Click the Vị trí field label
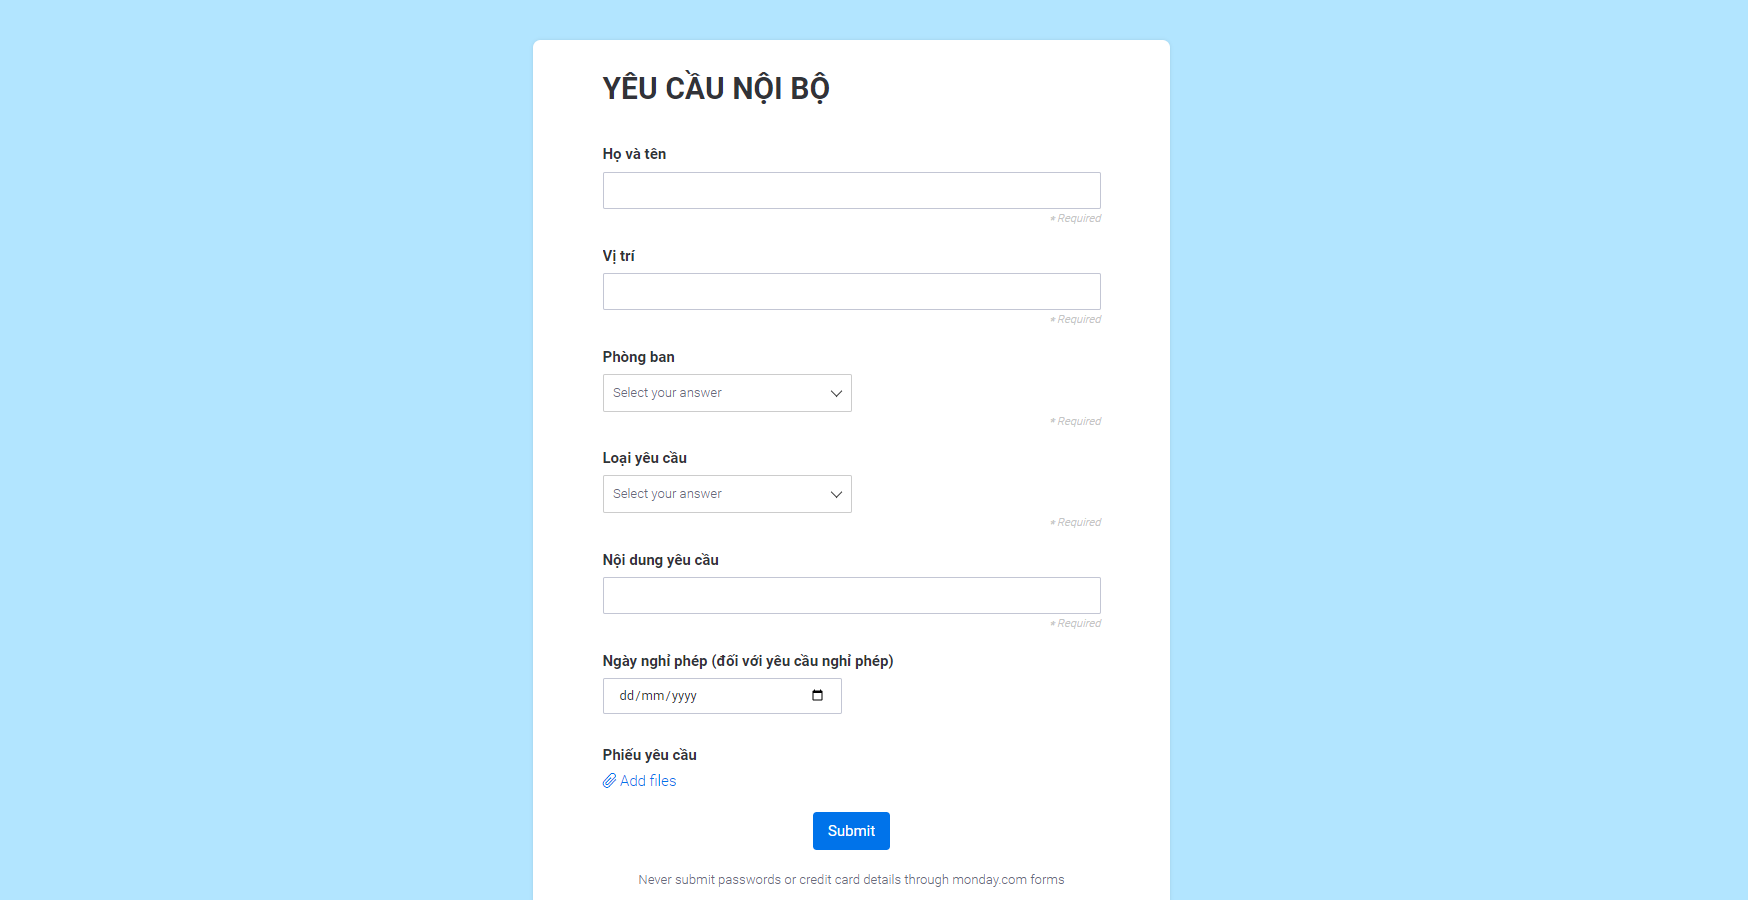1748x900 pixels. point(618,256)
